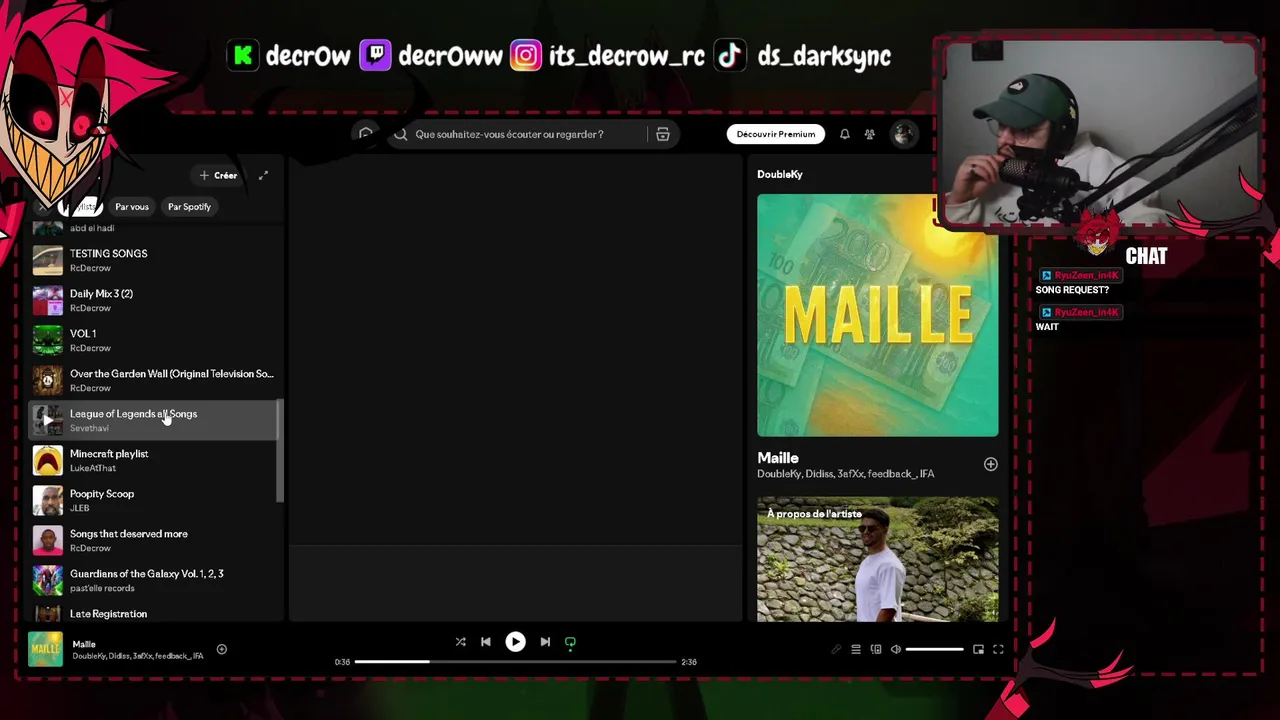The image size is (1280, 720).
Task: Open the mini player
Action: (978, 649)
